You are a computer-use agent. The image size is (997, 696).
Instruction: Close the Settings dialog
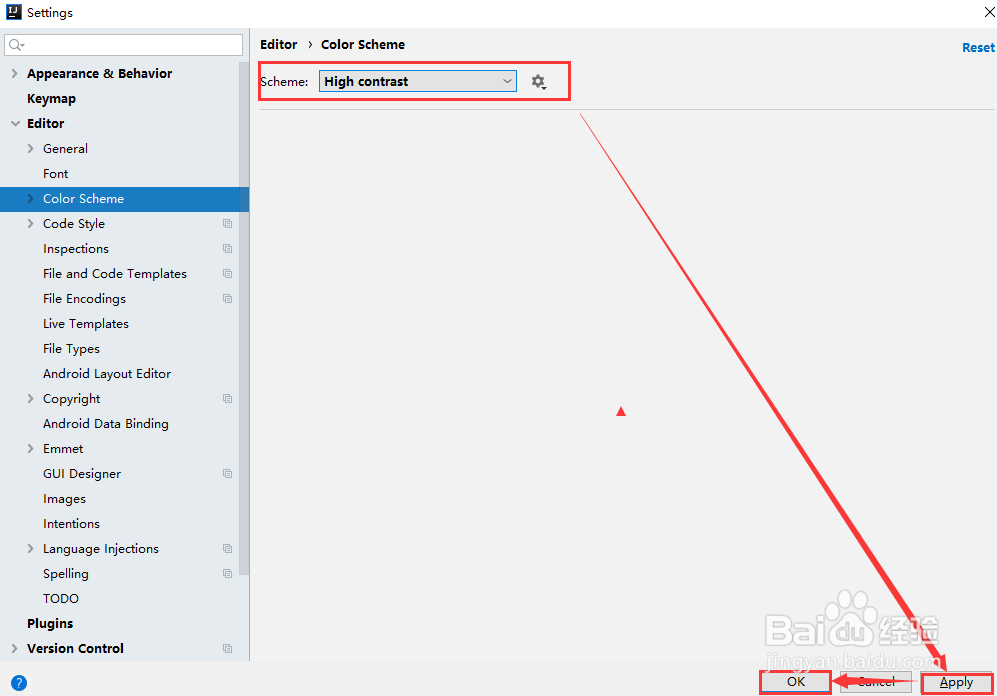989,12
